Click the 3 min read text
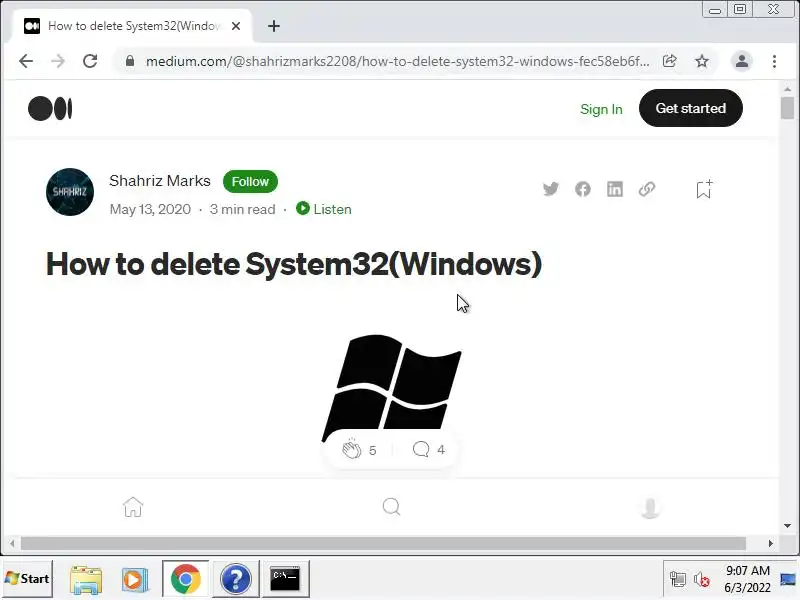 (x=242, y=209)
